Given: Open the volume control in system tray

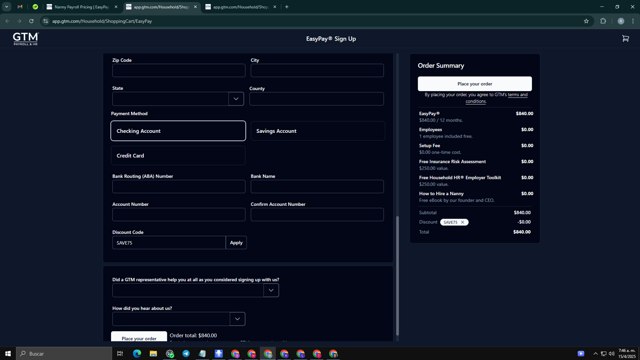Looking at the screenshot, I should click(x=611, y=353).
